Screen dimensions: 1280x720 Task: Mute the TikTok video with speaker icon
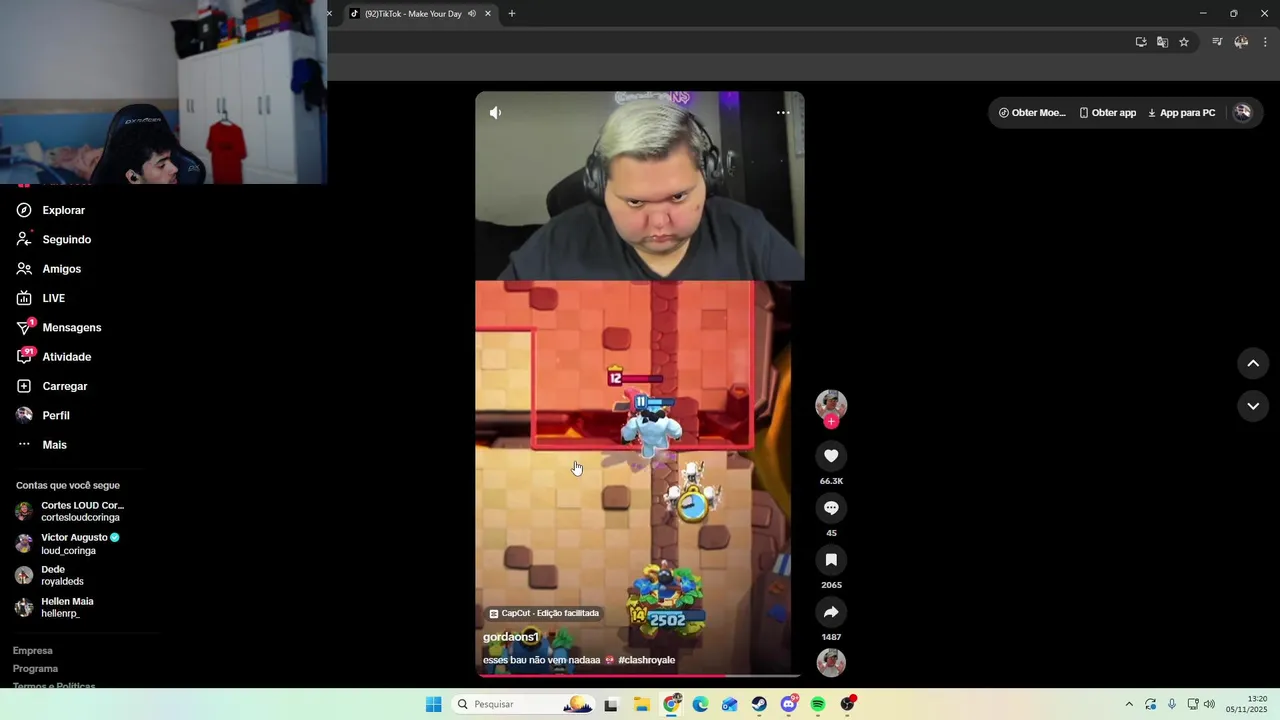[x=495, y=113]
